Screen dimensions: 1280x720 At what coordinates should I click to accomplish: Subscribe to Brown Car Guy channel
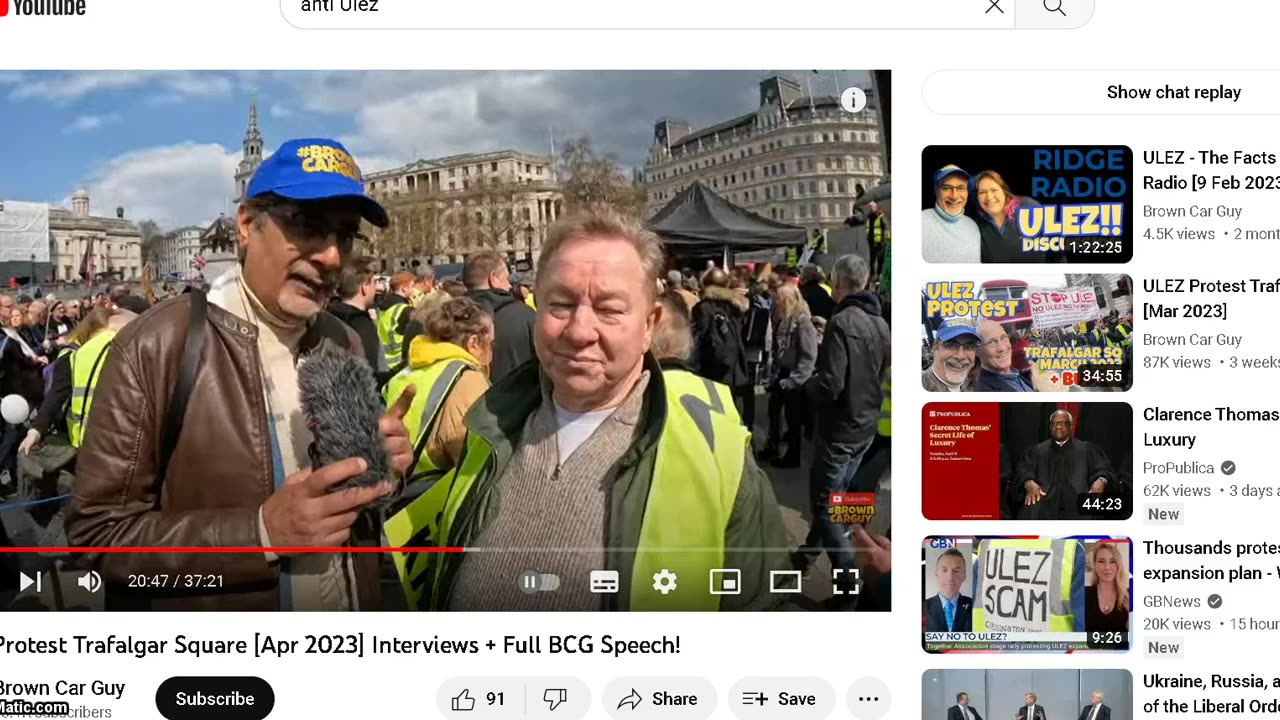click(x=215, y=699)
